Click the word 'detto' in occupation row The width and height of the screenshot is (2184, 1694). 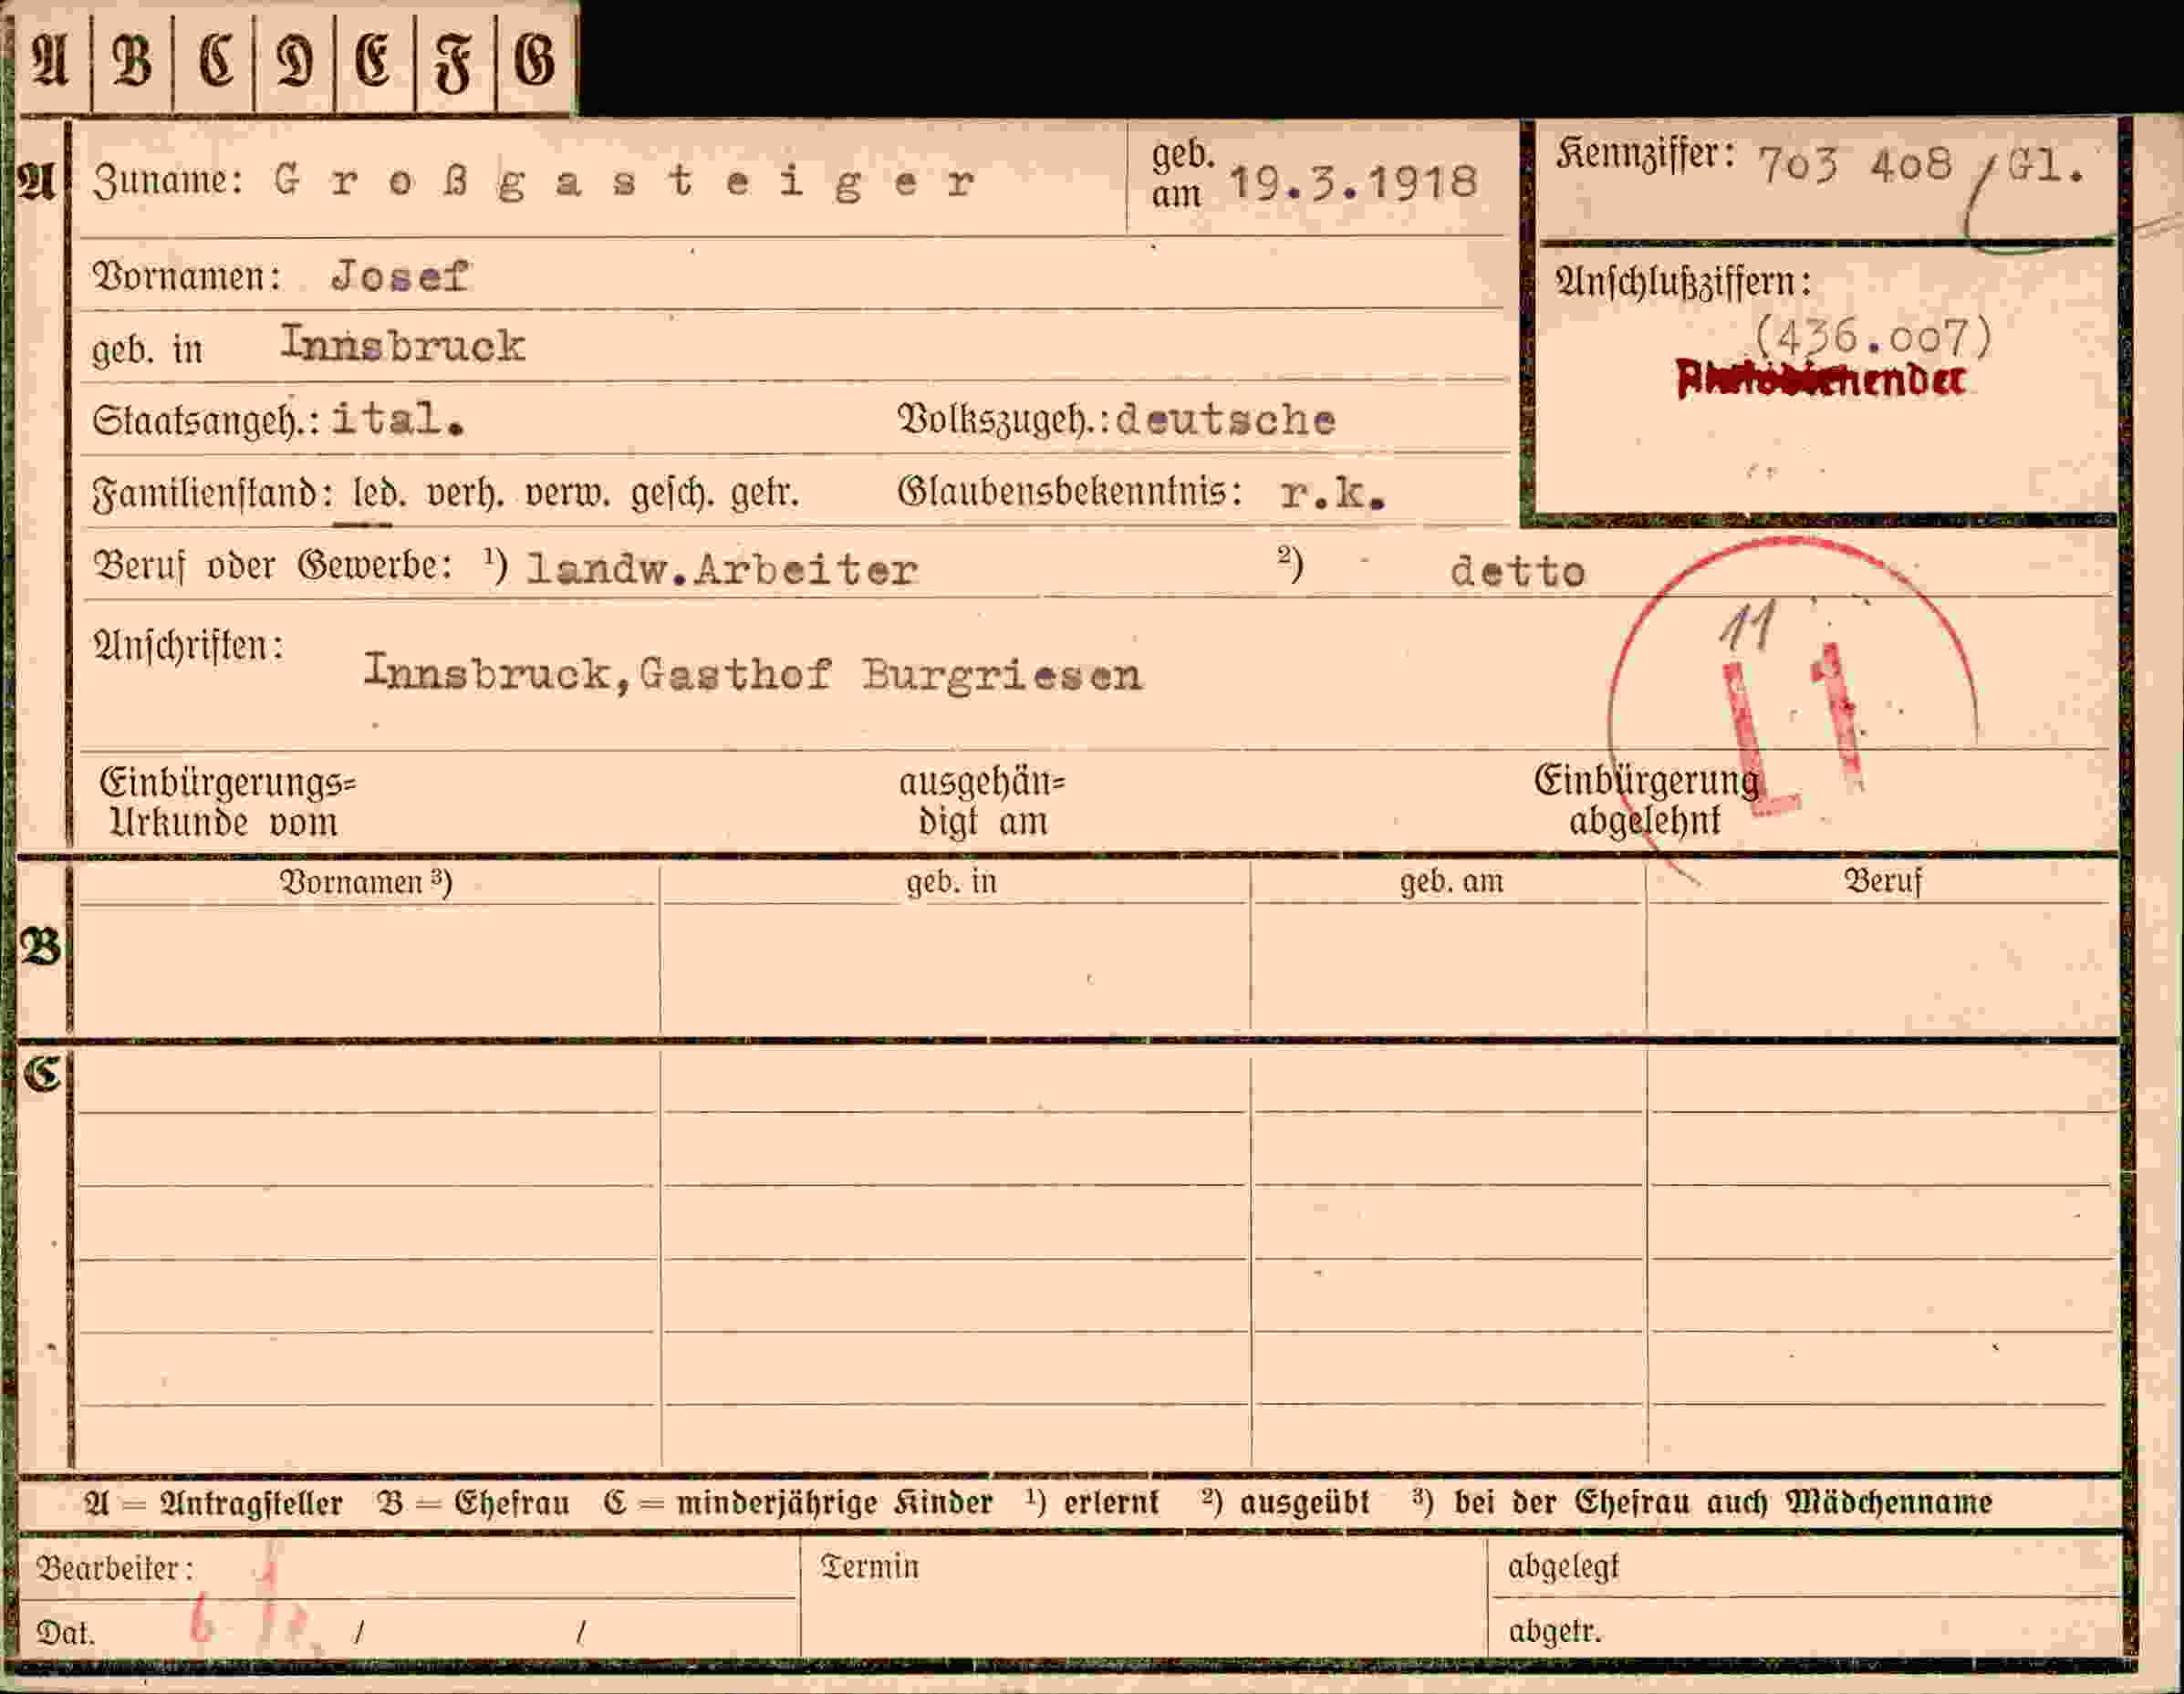[1518, 572]
